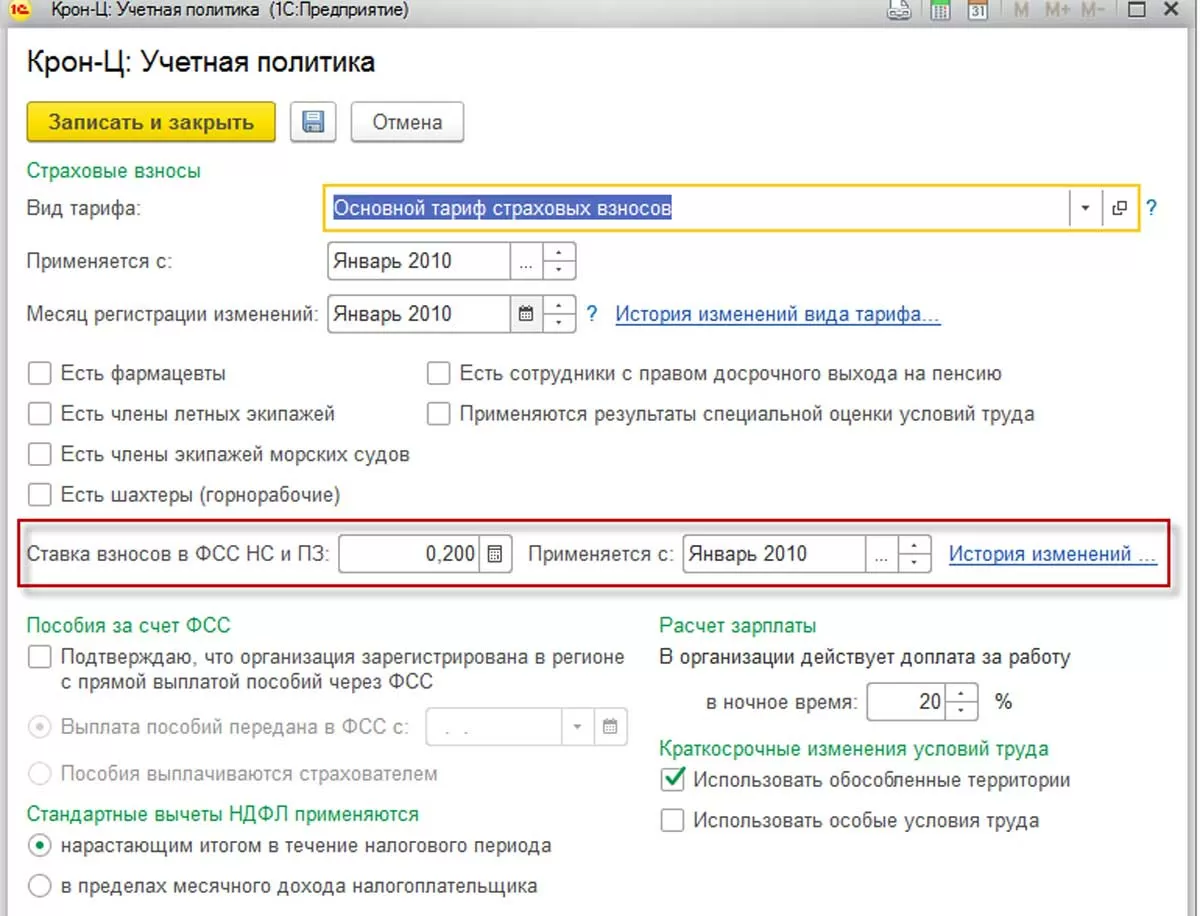Click the save diskette icon

pyautogui.click(x=313, y=122)
